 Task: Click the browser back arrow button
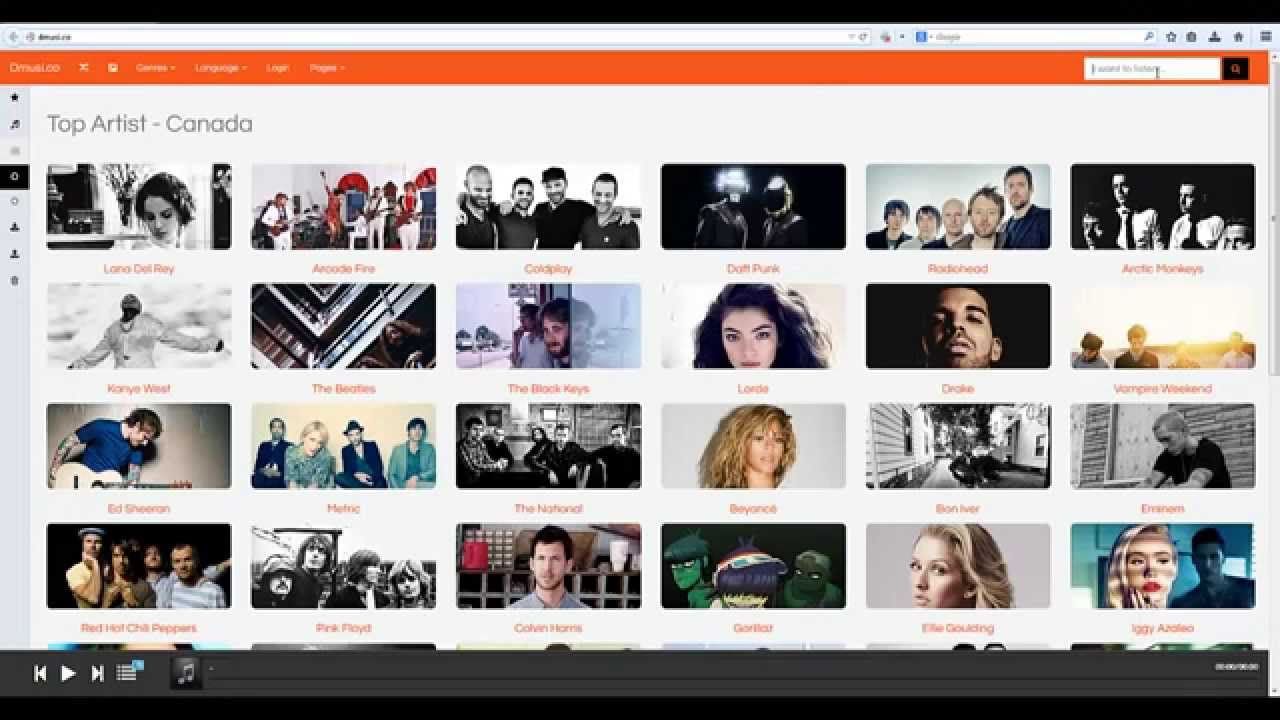13,37
